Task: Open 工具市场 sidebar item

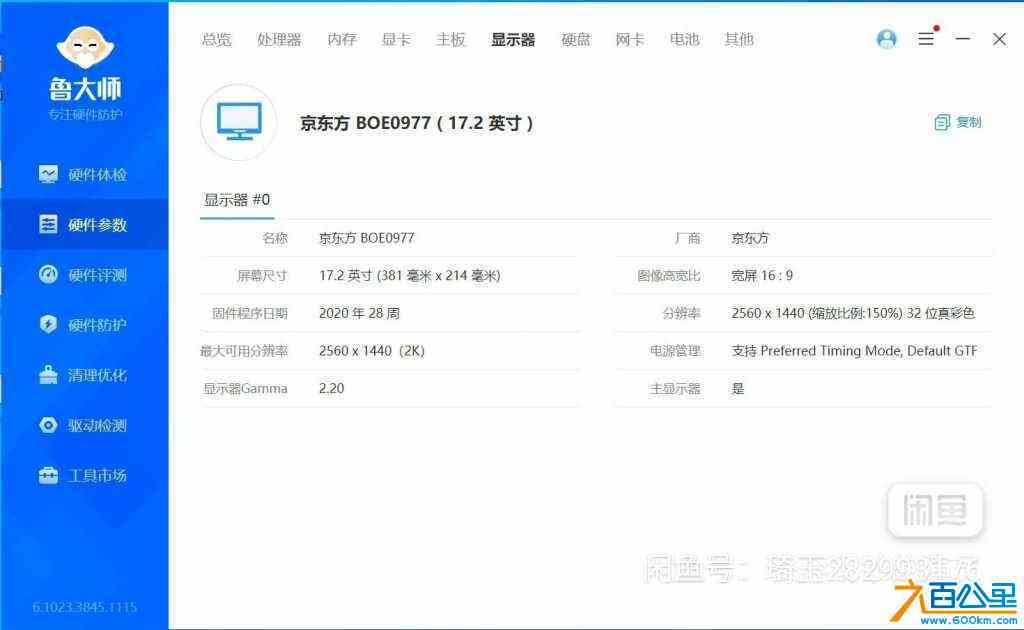Action: click(84, 475)
